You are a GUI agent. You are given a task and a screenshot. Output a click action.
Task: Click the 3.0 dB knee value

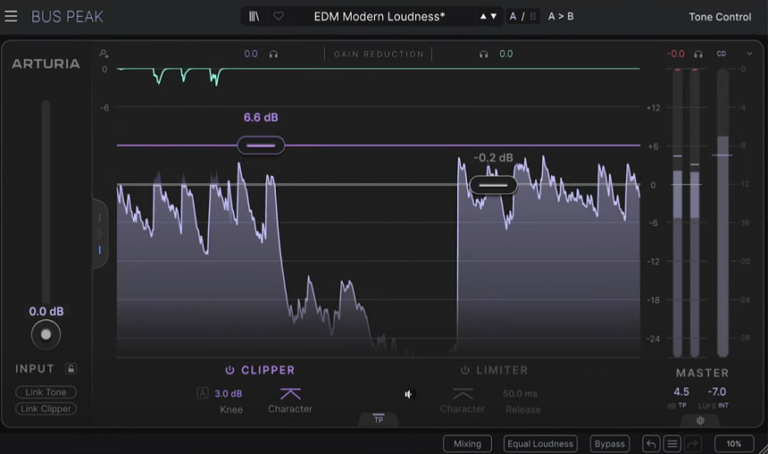228,393
